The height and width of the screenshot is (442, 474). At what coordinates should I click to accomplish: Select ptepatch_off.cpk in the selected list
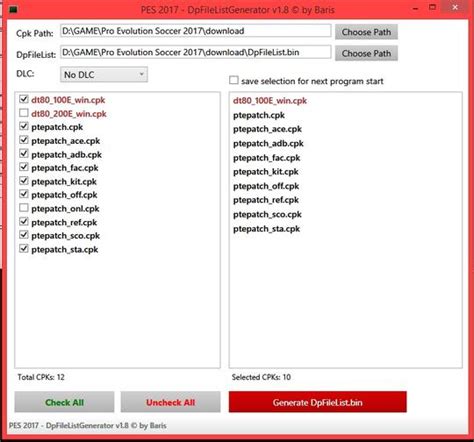click(x=266, y=186)
